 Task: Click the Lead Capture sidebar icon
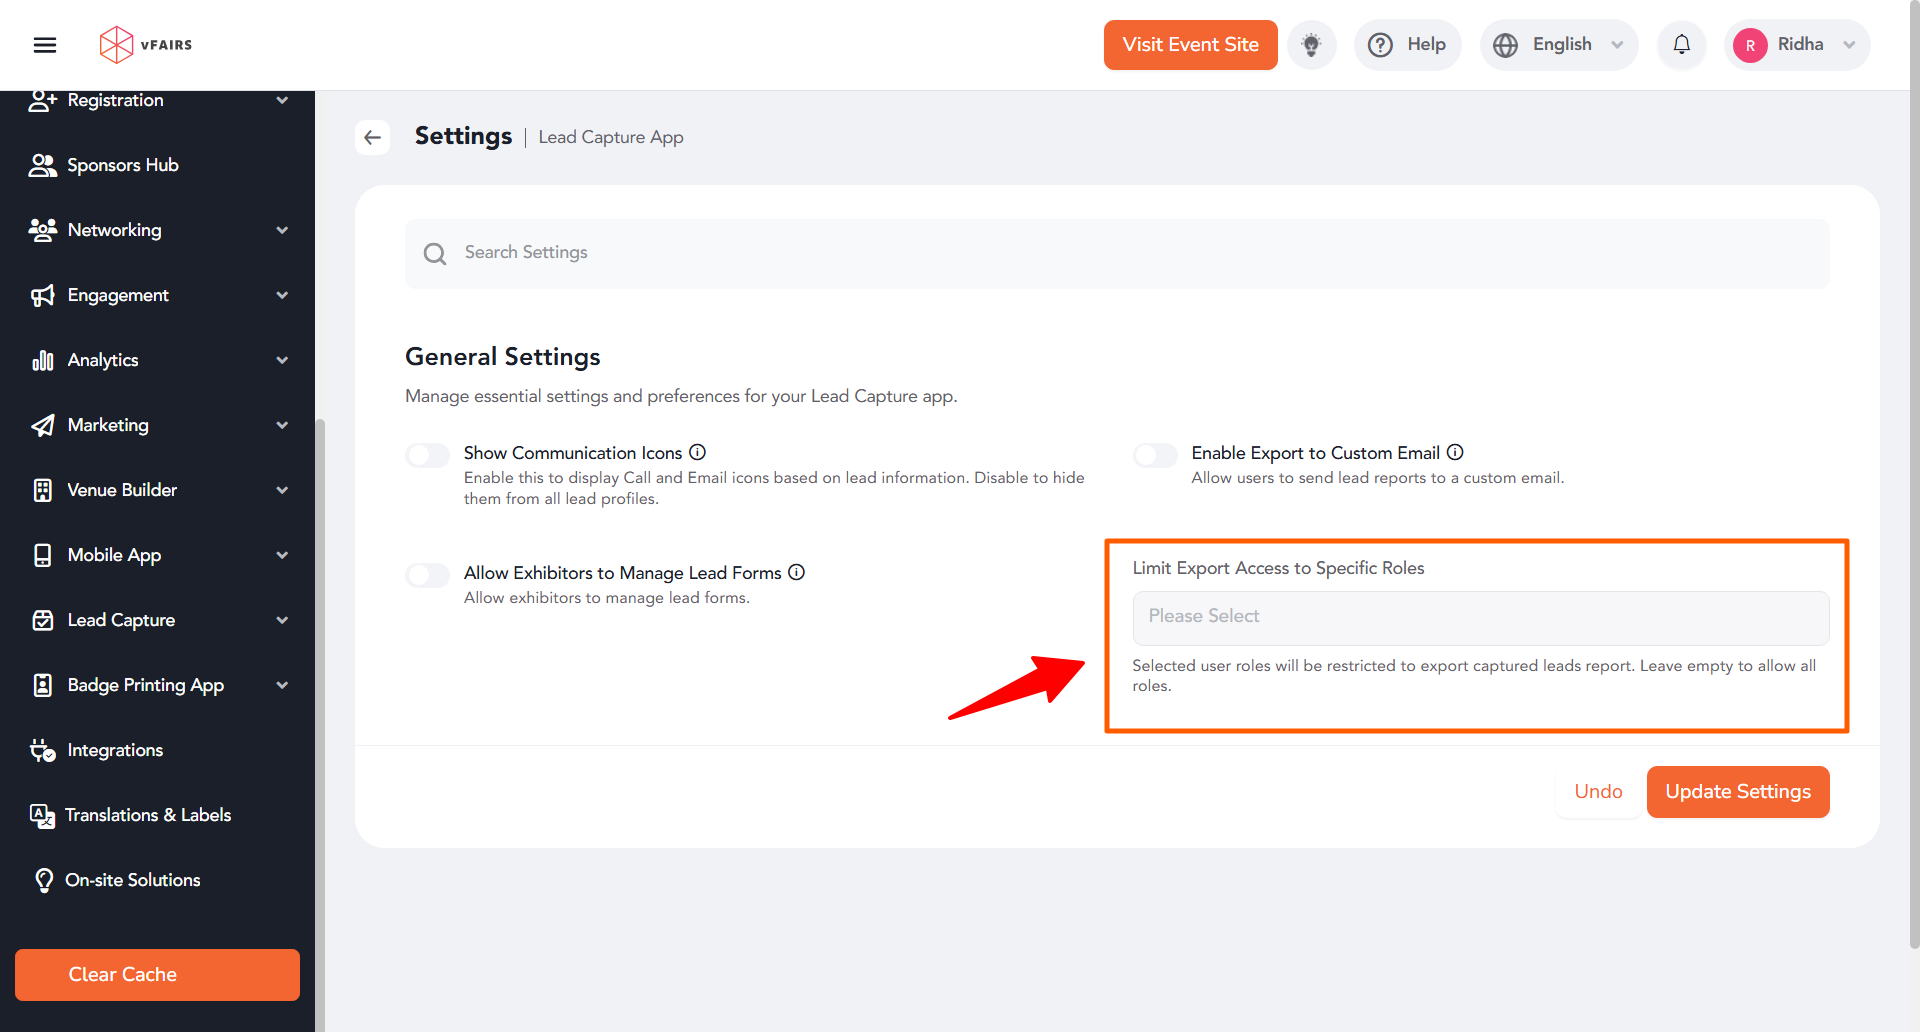coord(42,620)
